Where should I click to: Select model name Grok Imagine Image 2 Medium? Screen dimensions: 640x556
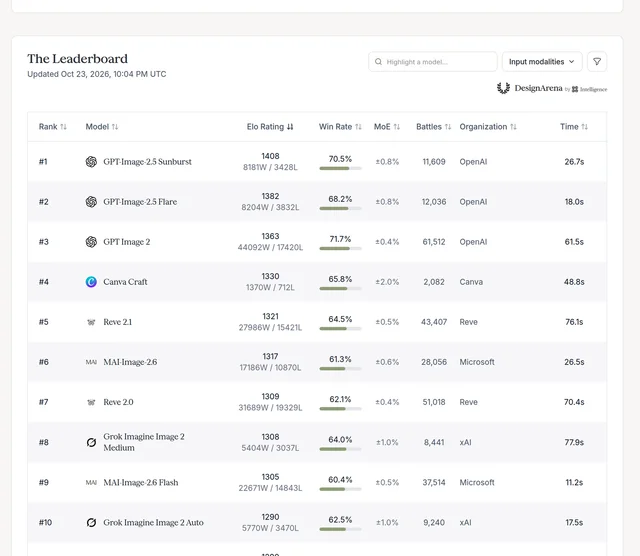pos(144,442)
